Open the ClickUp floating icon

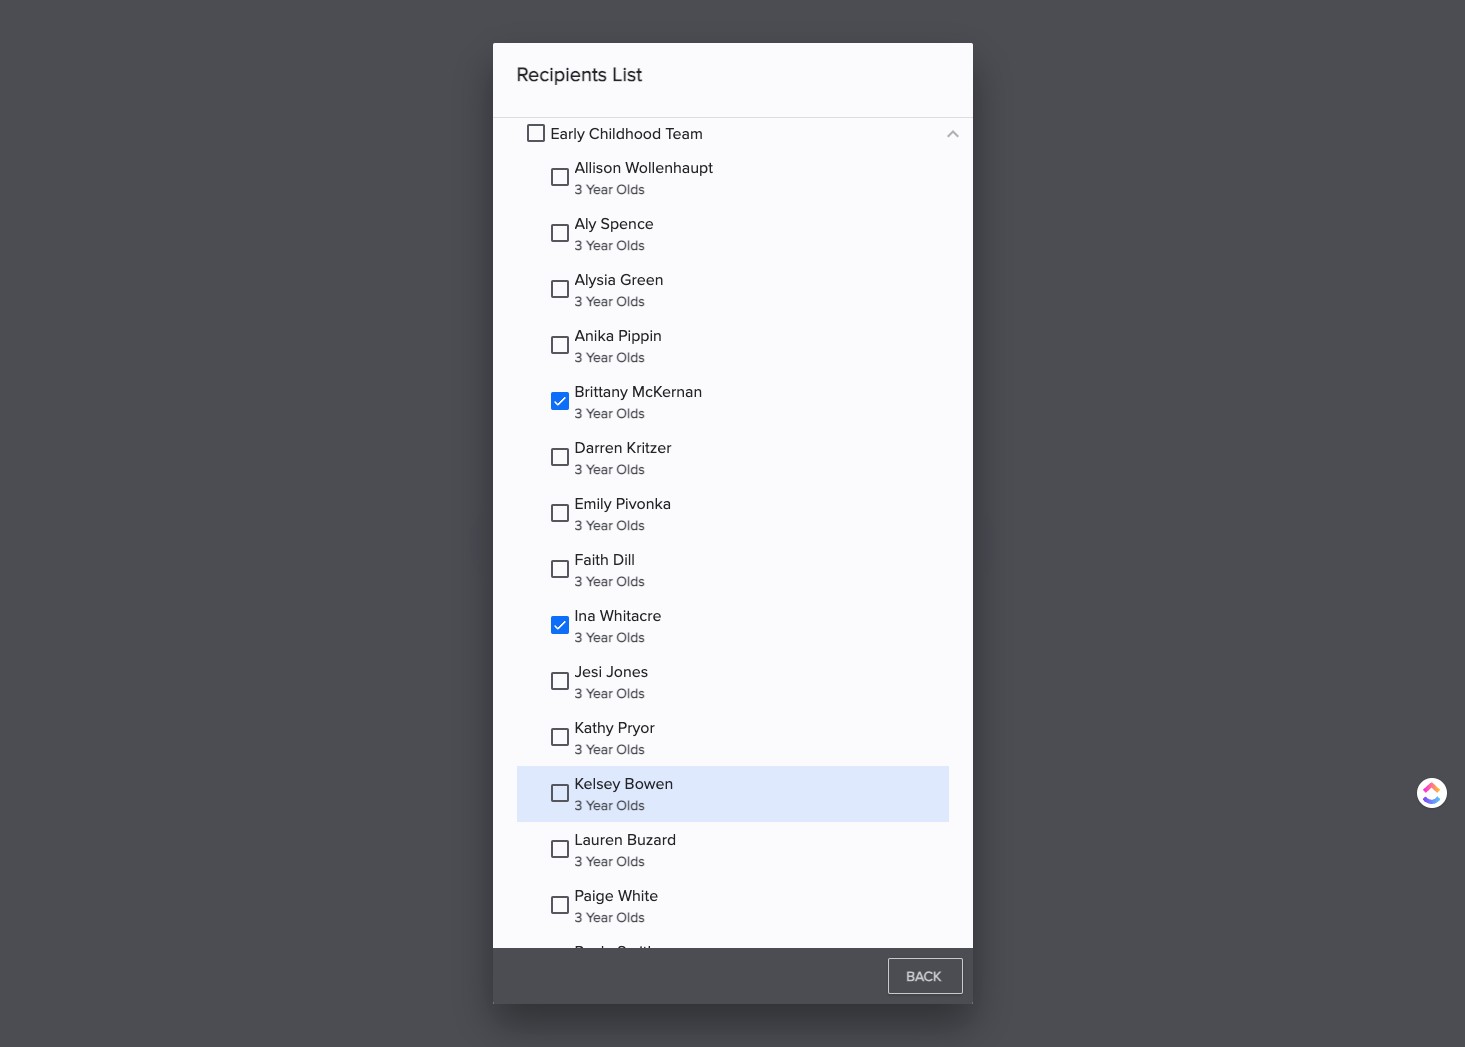coord(1432,793)
